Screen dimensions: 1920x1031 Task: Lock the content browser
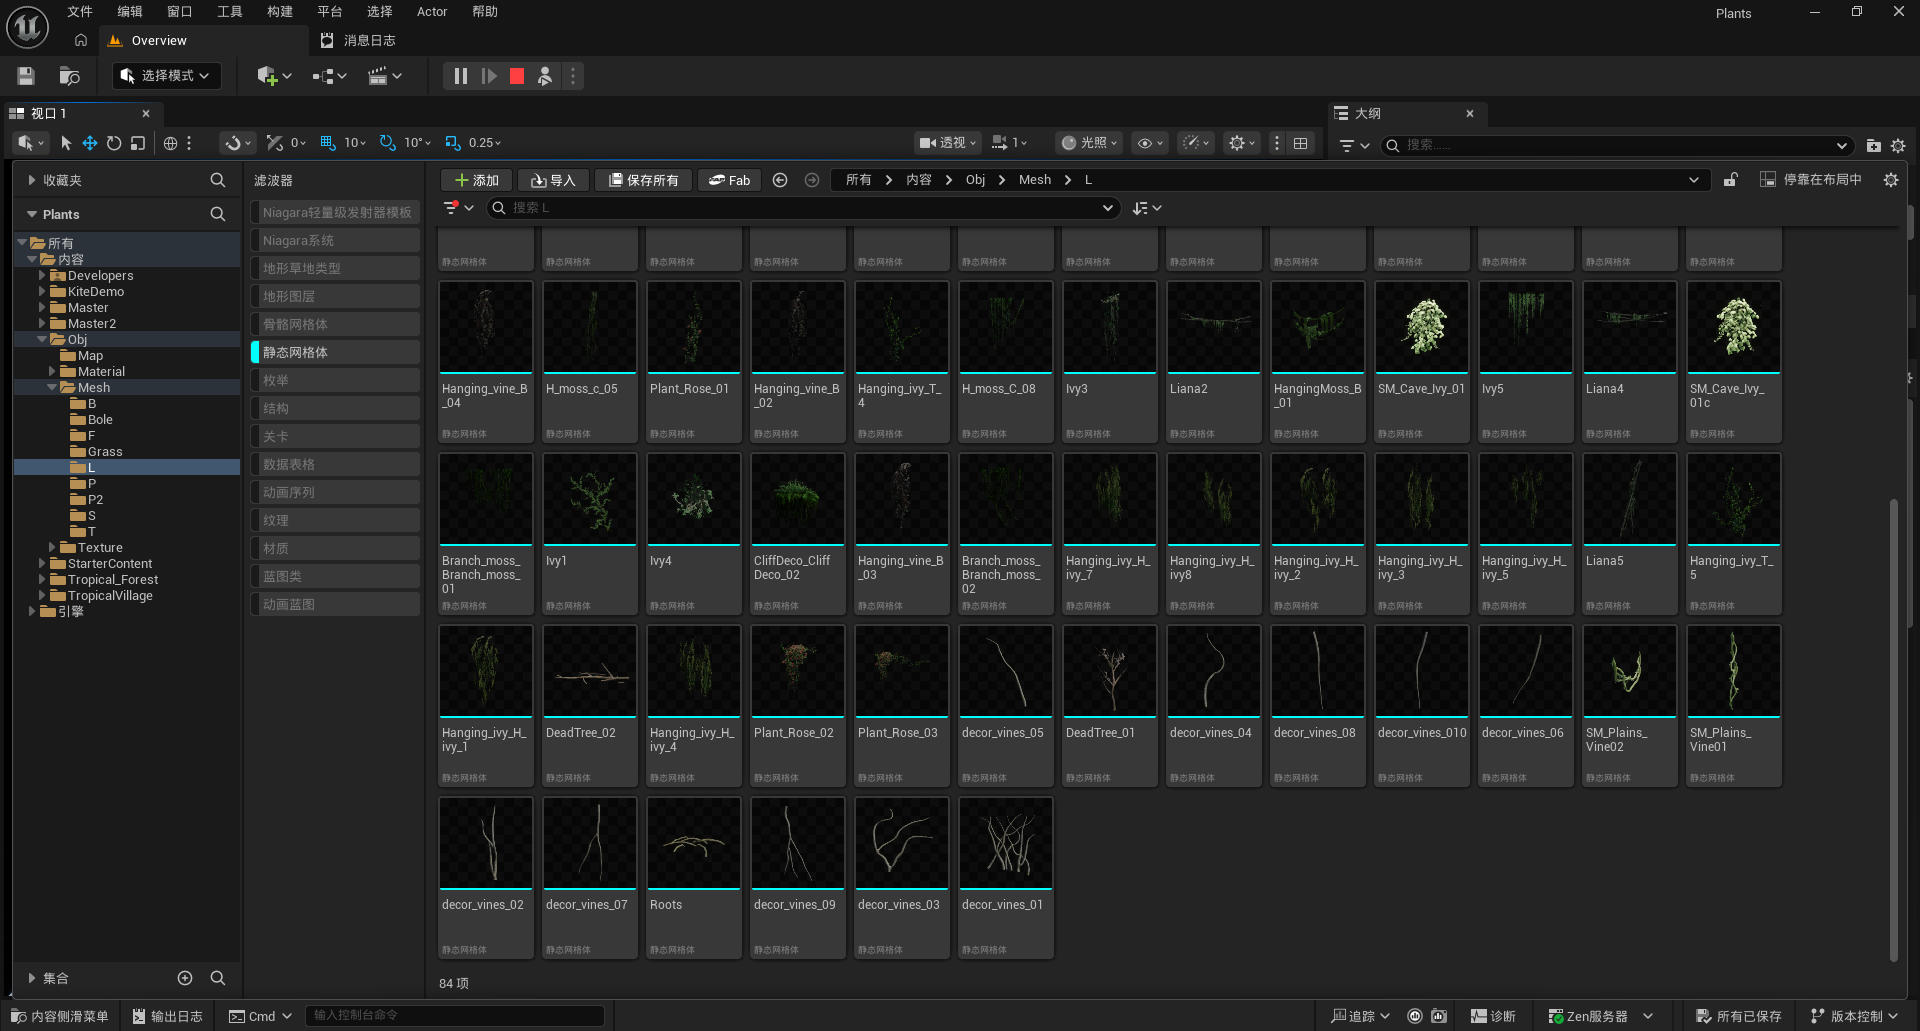point(1730,180)
